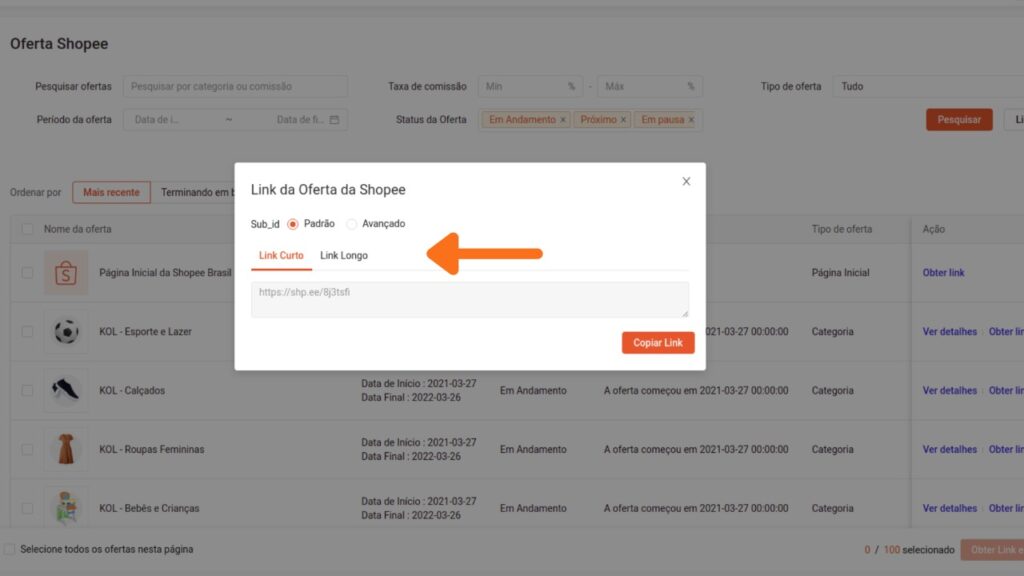
Task: Select the Avançado Sub_id radio option
Action: [351, 224]
